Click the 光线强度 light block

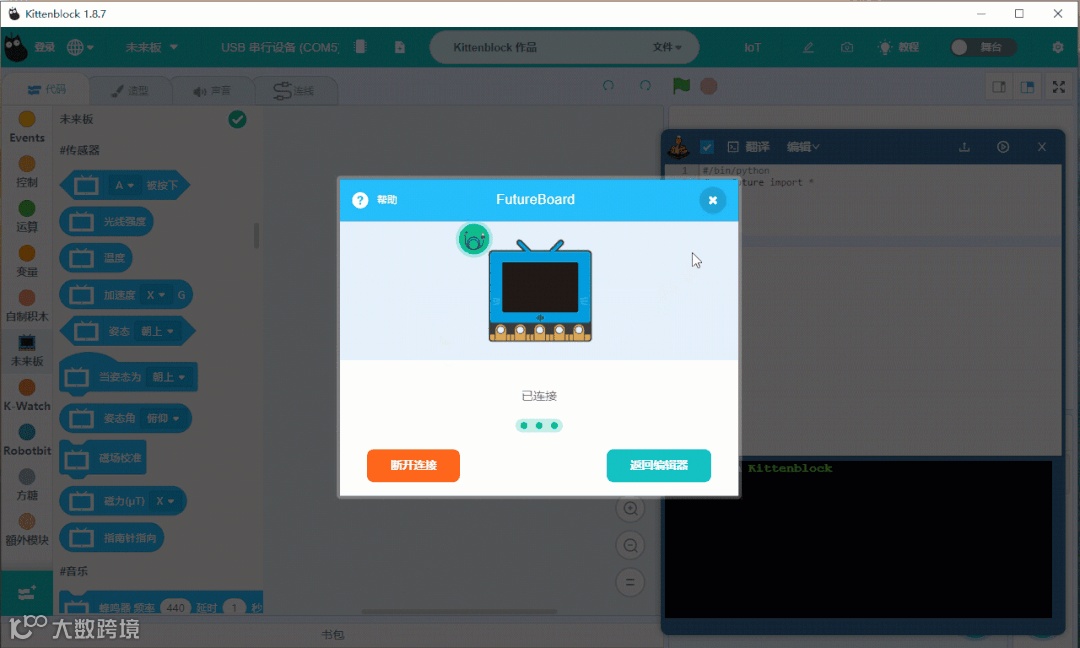106,222
